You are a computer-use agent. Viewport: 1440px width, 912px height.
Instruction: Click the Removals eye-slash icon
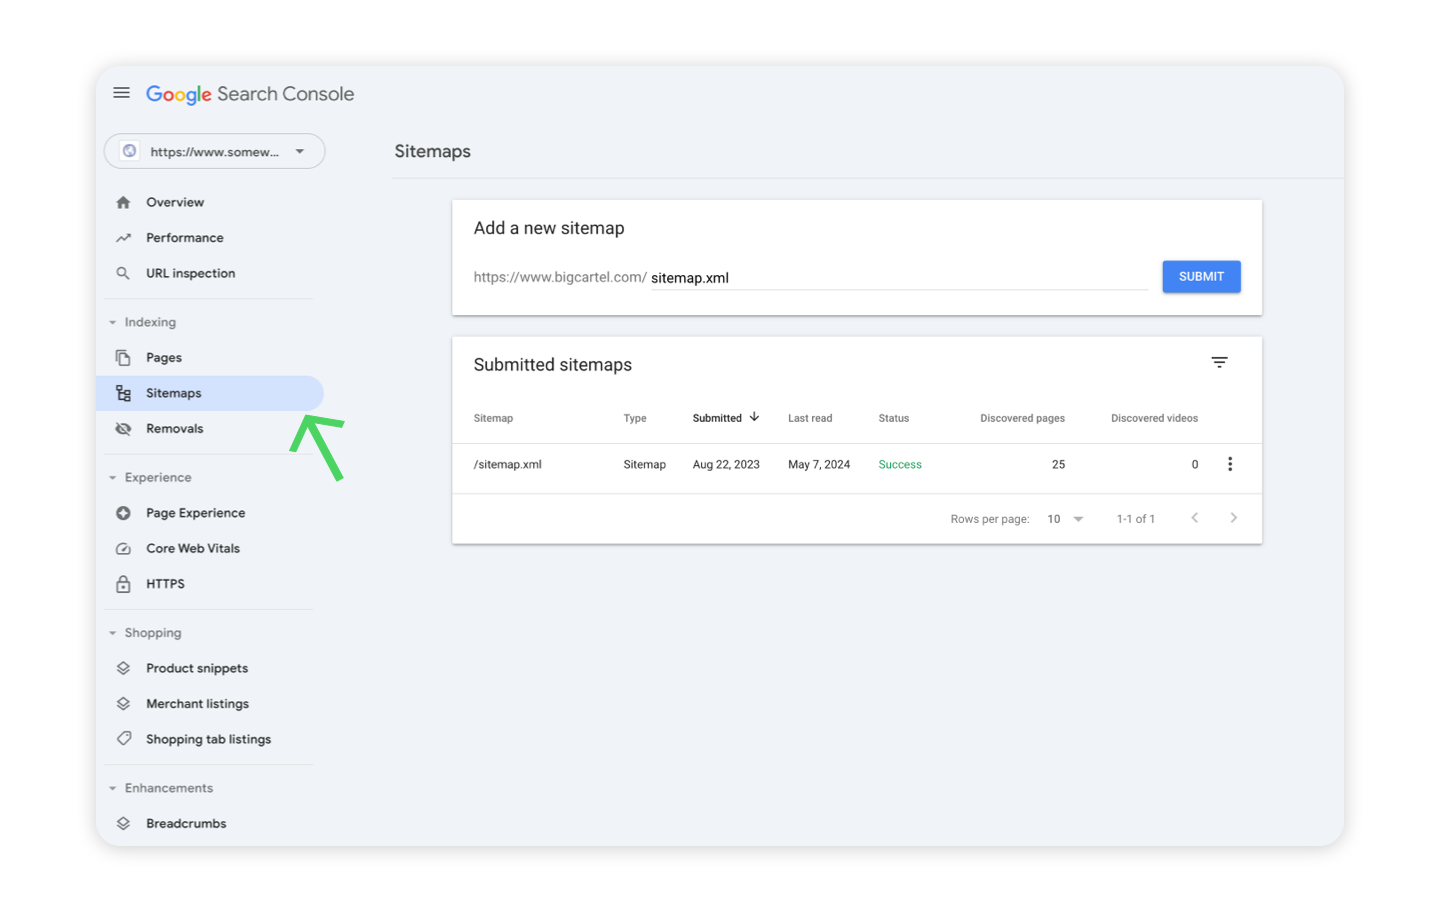click(123, 429)
